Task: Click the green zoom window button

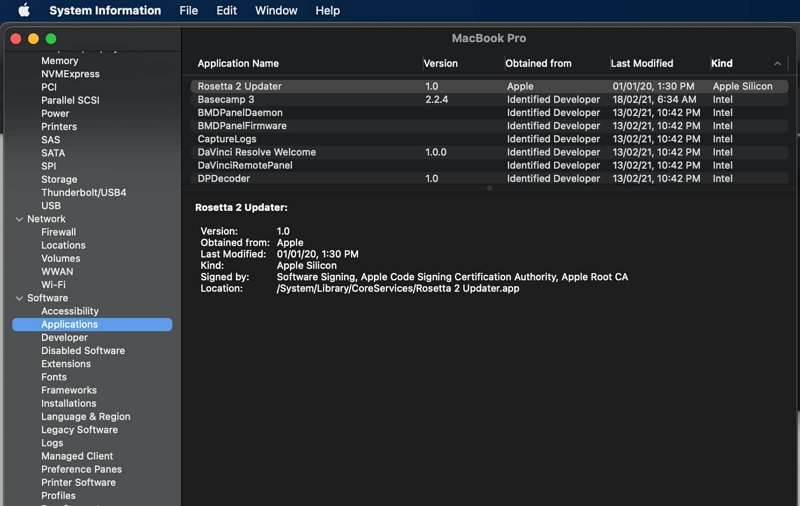Action: coord(51,39)
